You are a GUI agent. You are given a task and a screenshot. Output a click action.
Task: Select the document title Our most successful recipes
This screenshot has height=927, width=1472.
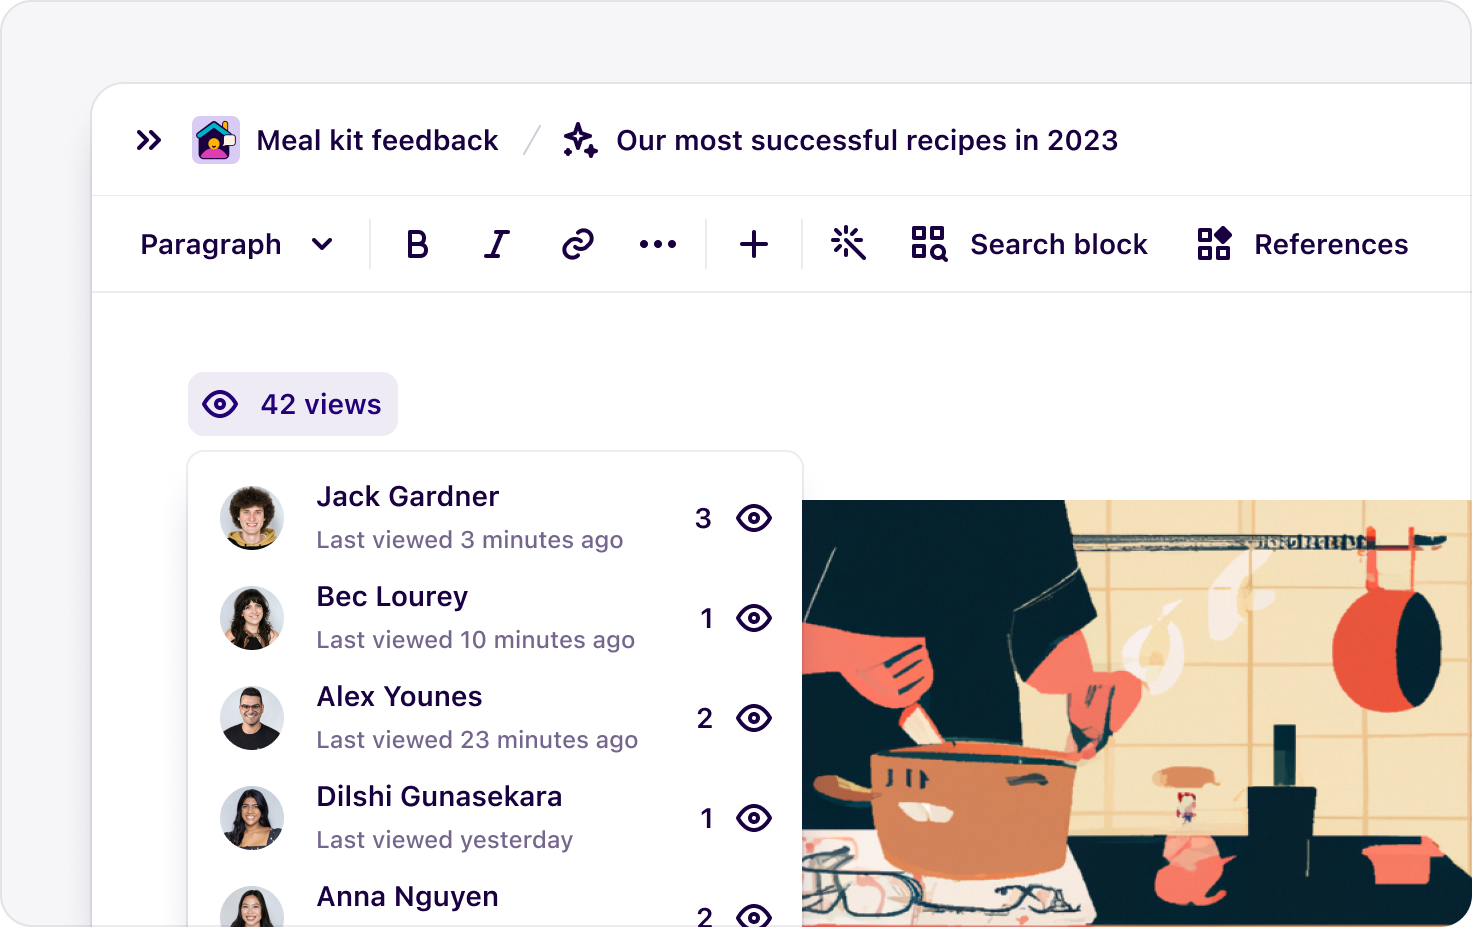coord(867,140)
